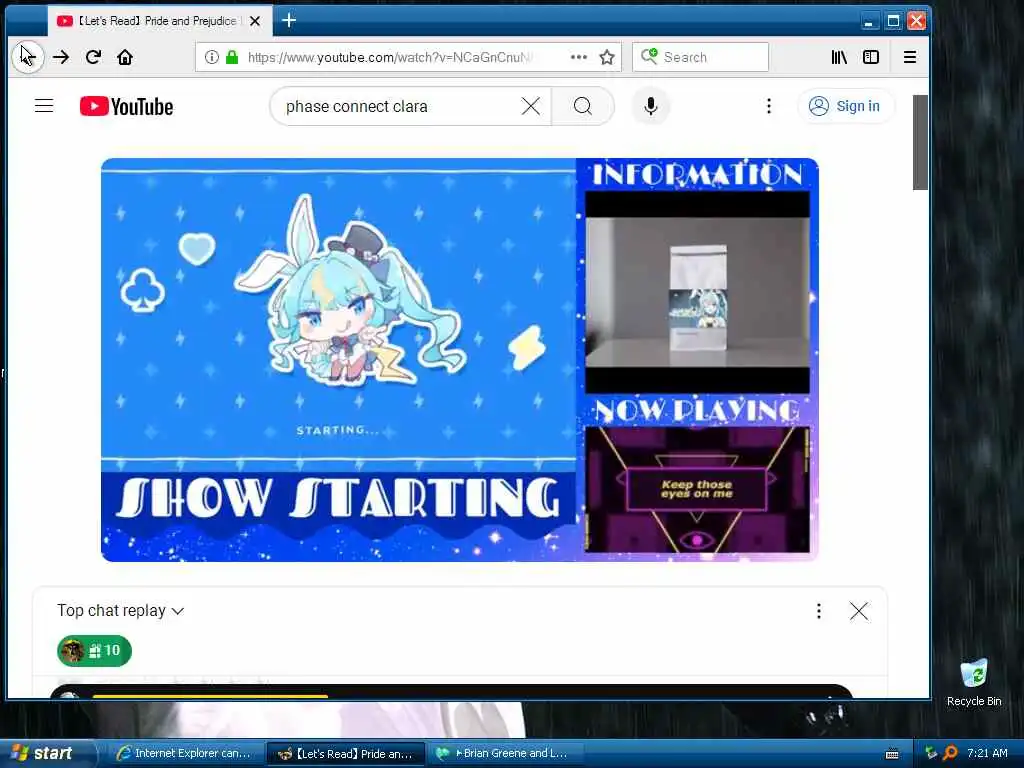Open page actions three-dot menu in address bar
Screen dimensions: 1024x768
point(579,57)
